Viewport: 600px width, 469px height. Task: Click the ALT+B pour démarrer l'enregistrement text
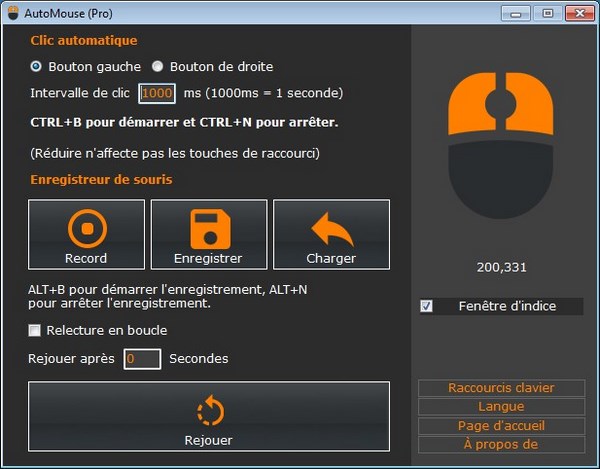(168, 296)
